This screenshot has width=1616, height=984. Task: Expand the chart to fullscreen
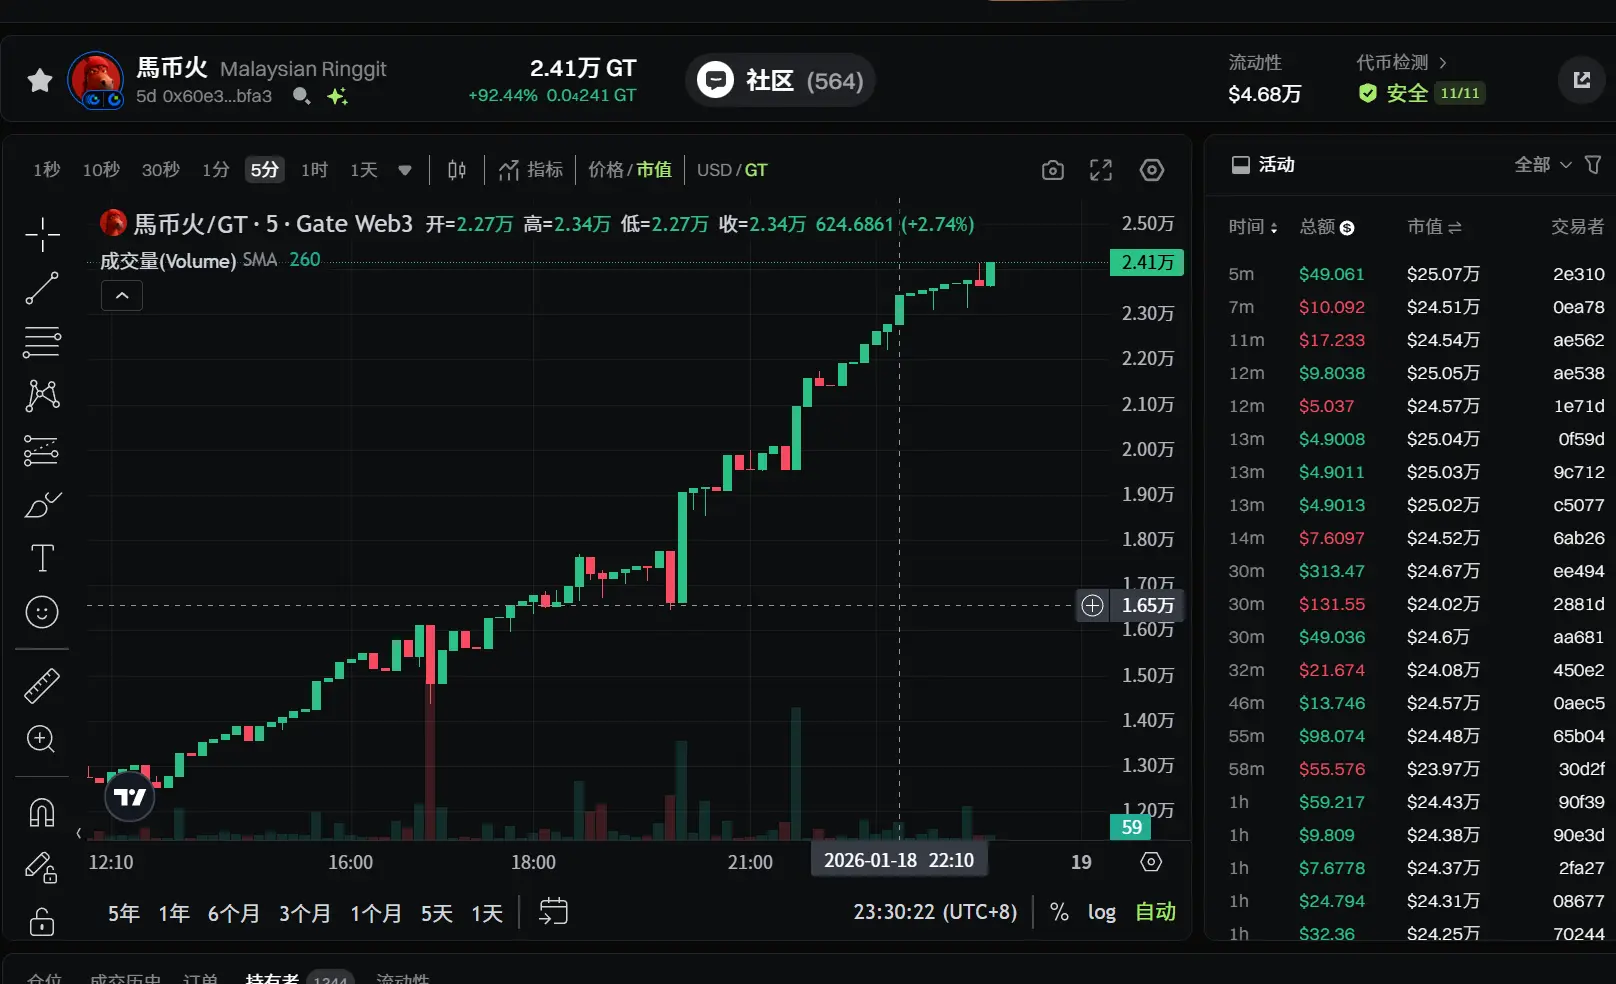pyautogui.click(x=1101, y=170)
